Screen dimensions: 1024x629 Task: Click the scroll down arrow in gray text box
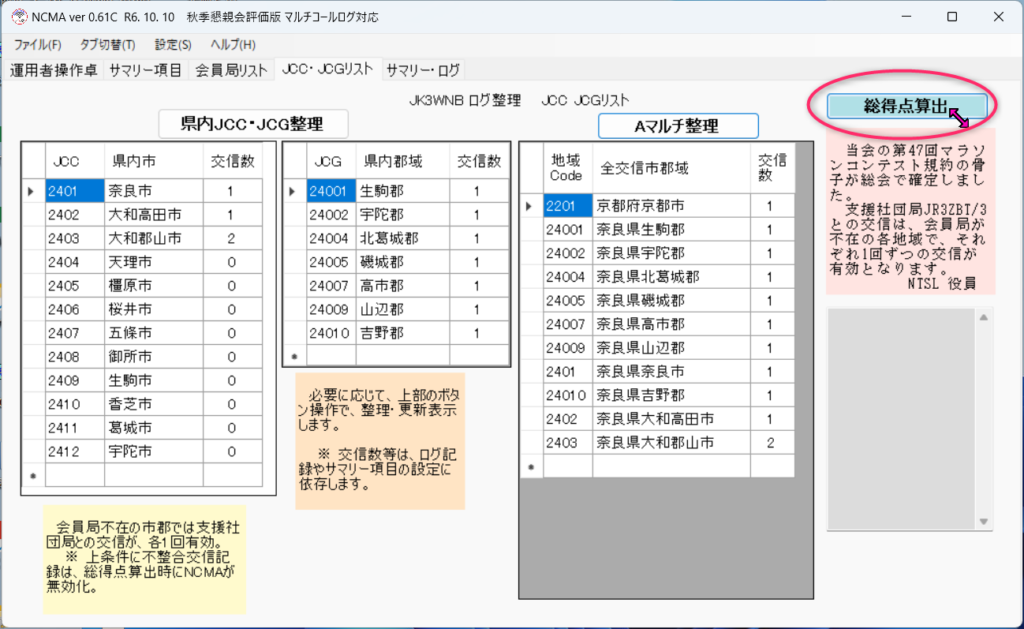coord(983,521)
